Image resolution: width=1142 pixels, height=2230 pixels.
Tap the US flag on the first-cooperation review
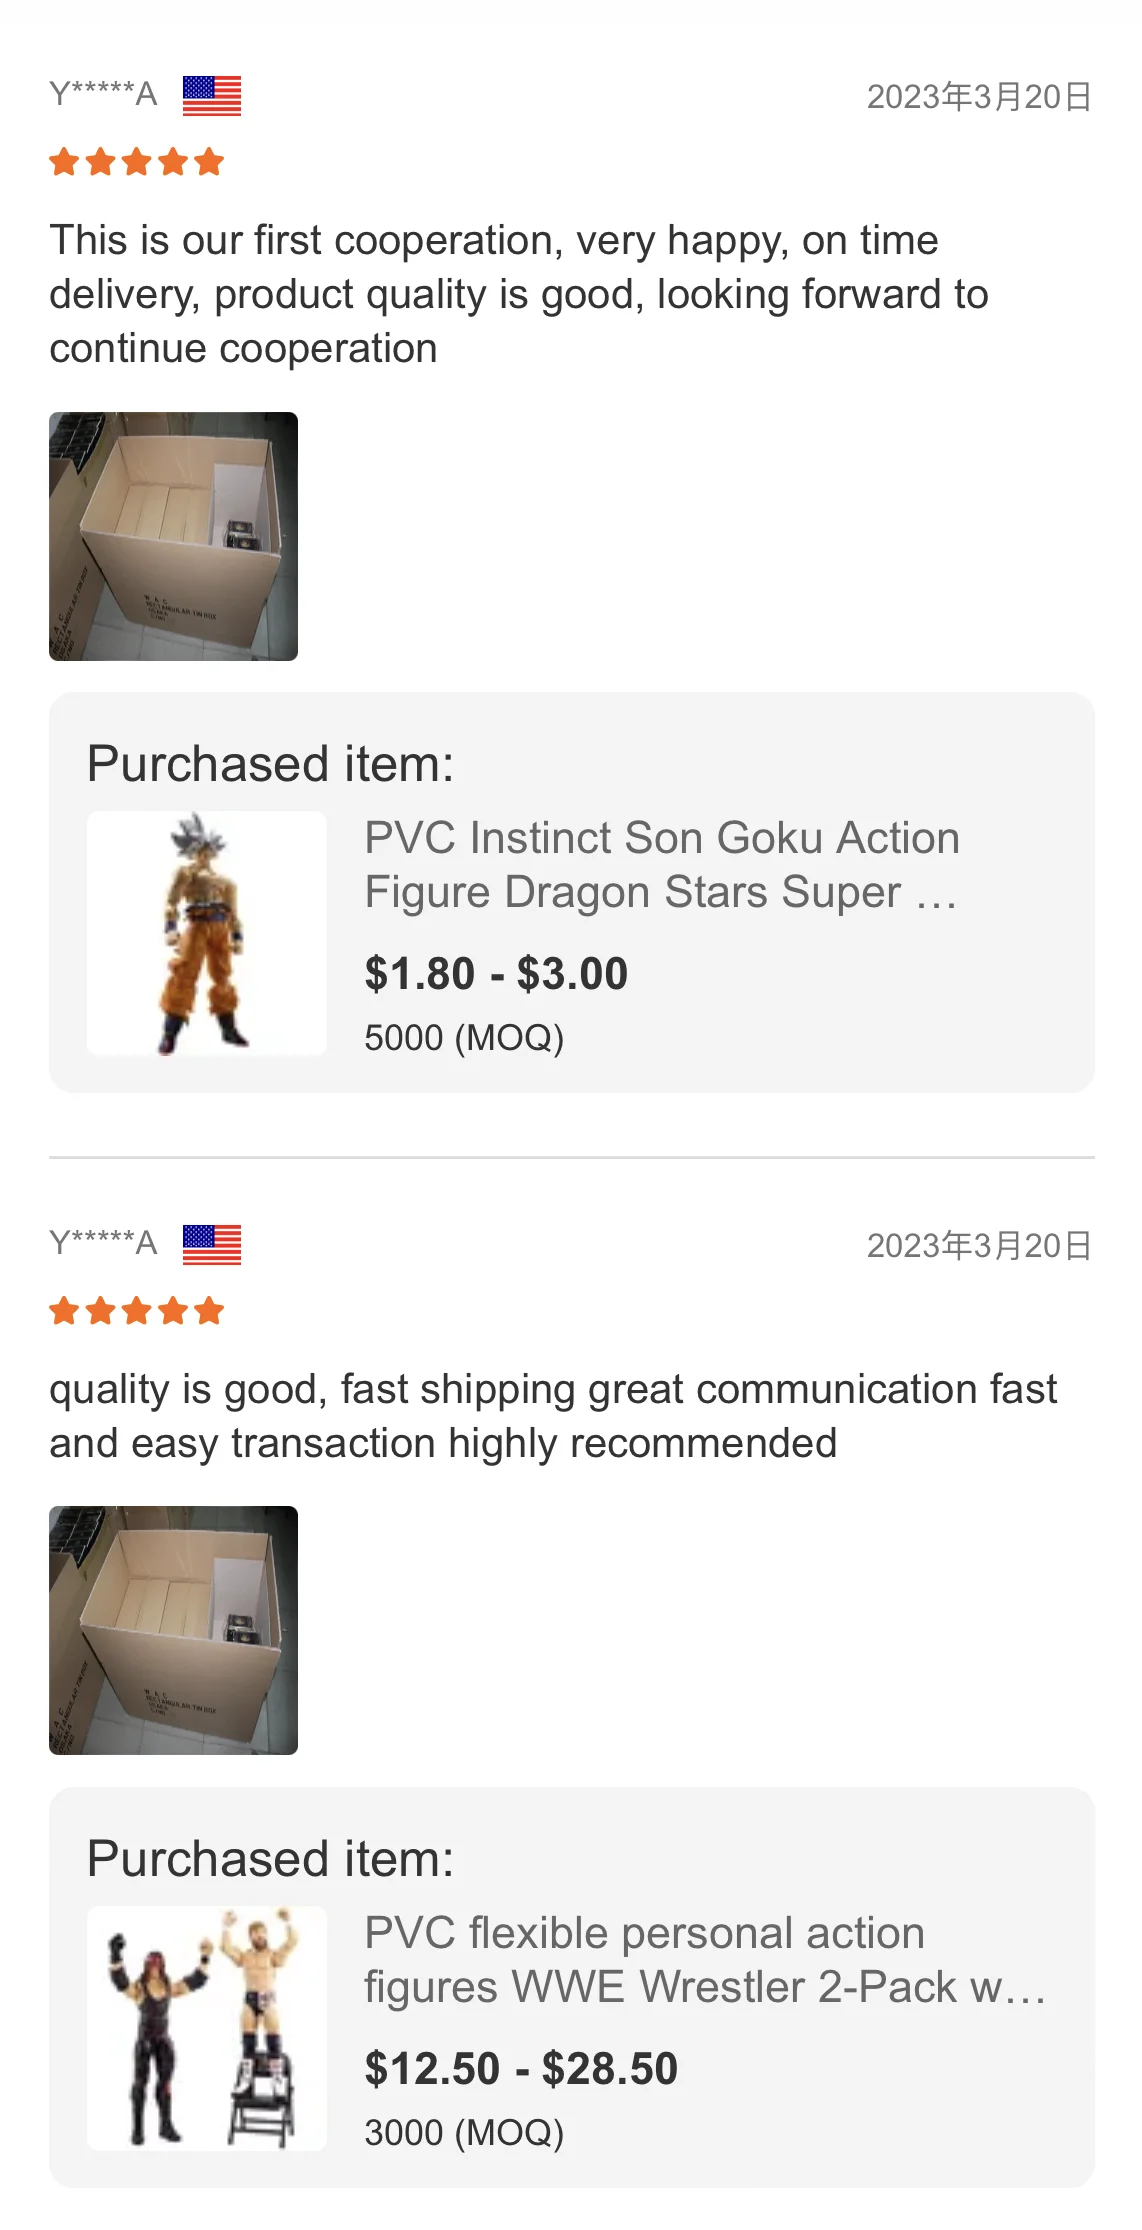pyautogui.click(x=212, y=96)
